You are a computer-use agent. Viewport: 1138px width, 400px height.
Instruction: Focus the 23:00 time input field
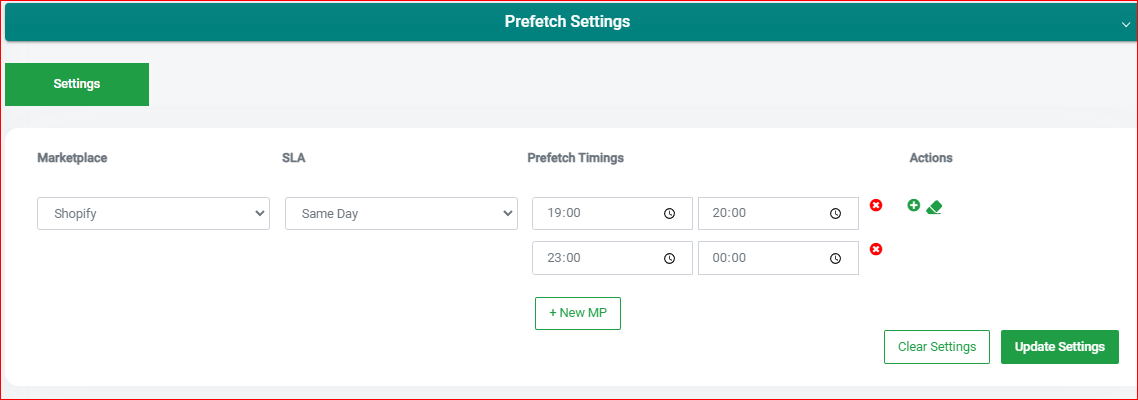coord(612,258)
